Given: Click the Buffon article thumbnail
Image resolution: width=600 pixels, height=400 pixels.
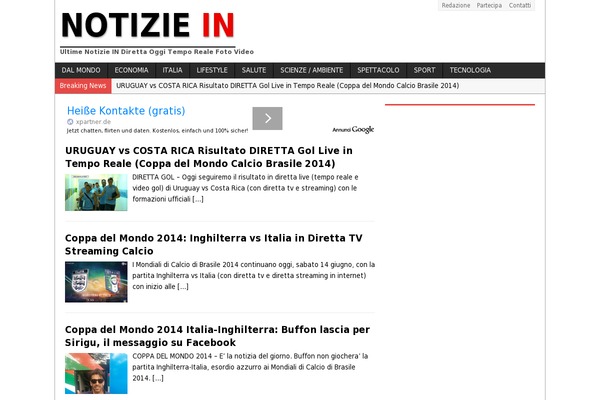Looking at the screenshot, I should [x=96, y=374].
